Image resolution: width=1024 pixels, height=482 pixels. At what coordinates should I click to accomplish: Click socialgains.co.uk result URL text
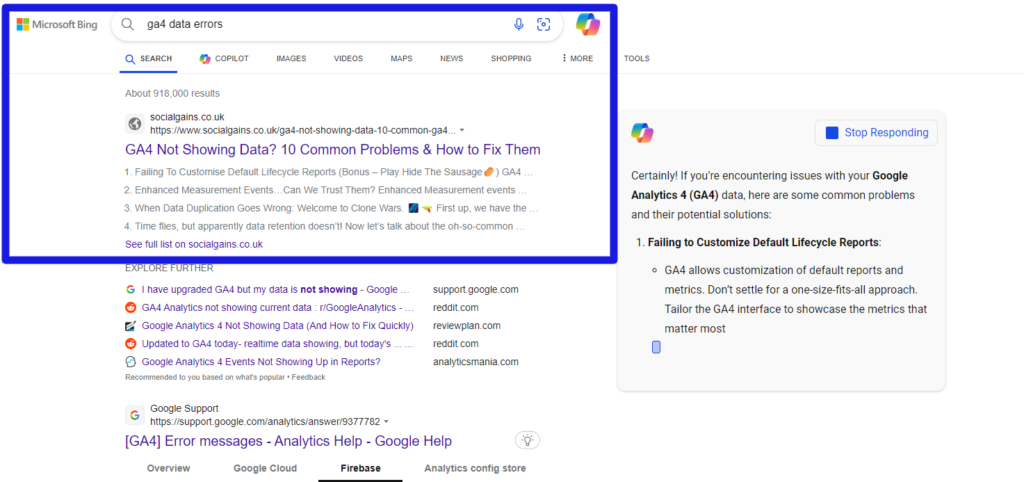[x=303, y=130]
